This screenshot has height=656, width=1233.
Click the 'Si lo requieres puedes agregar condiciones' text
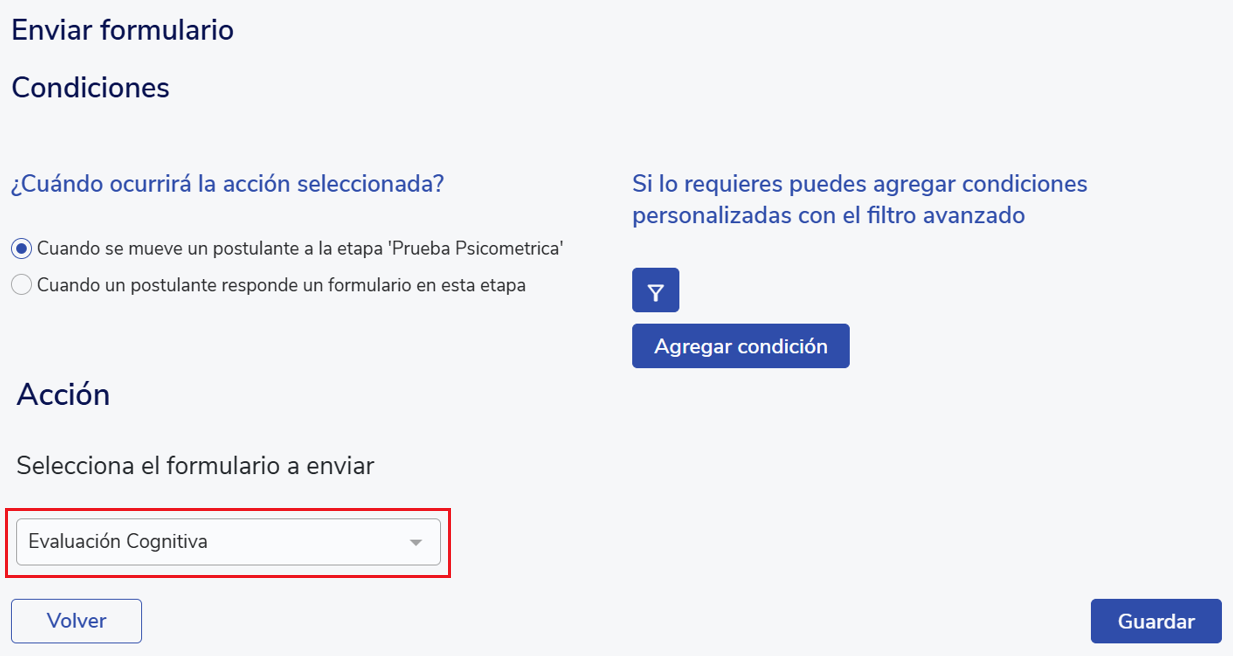coord(859,184)
